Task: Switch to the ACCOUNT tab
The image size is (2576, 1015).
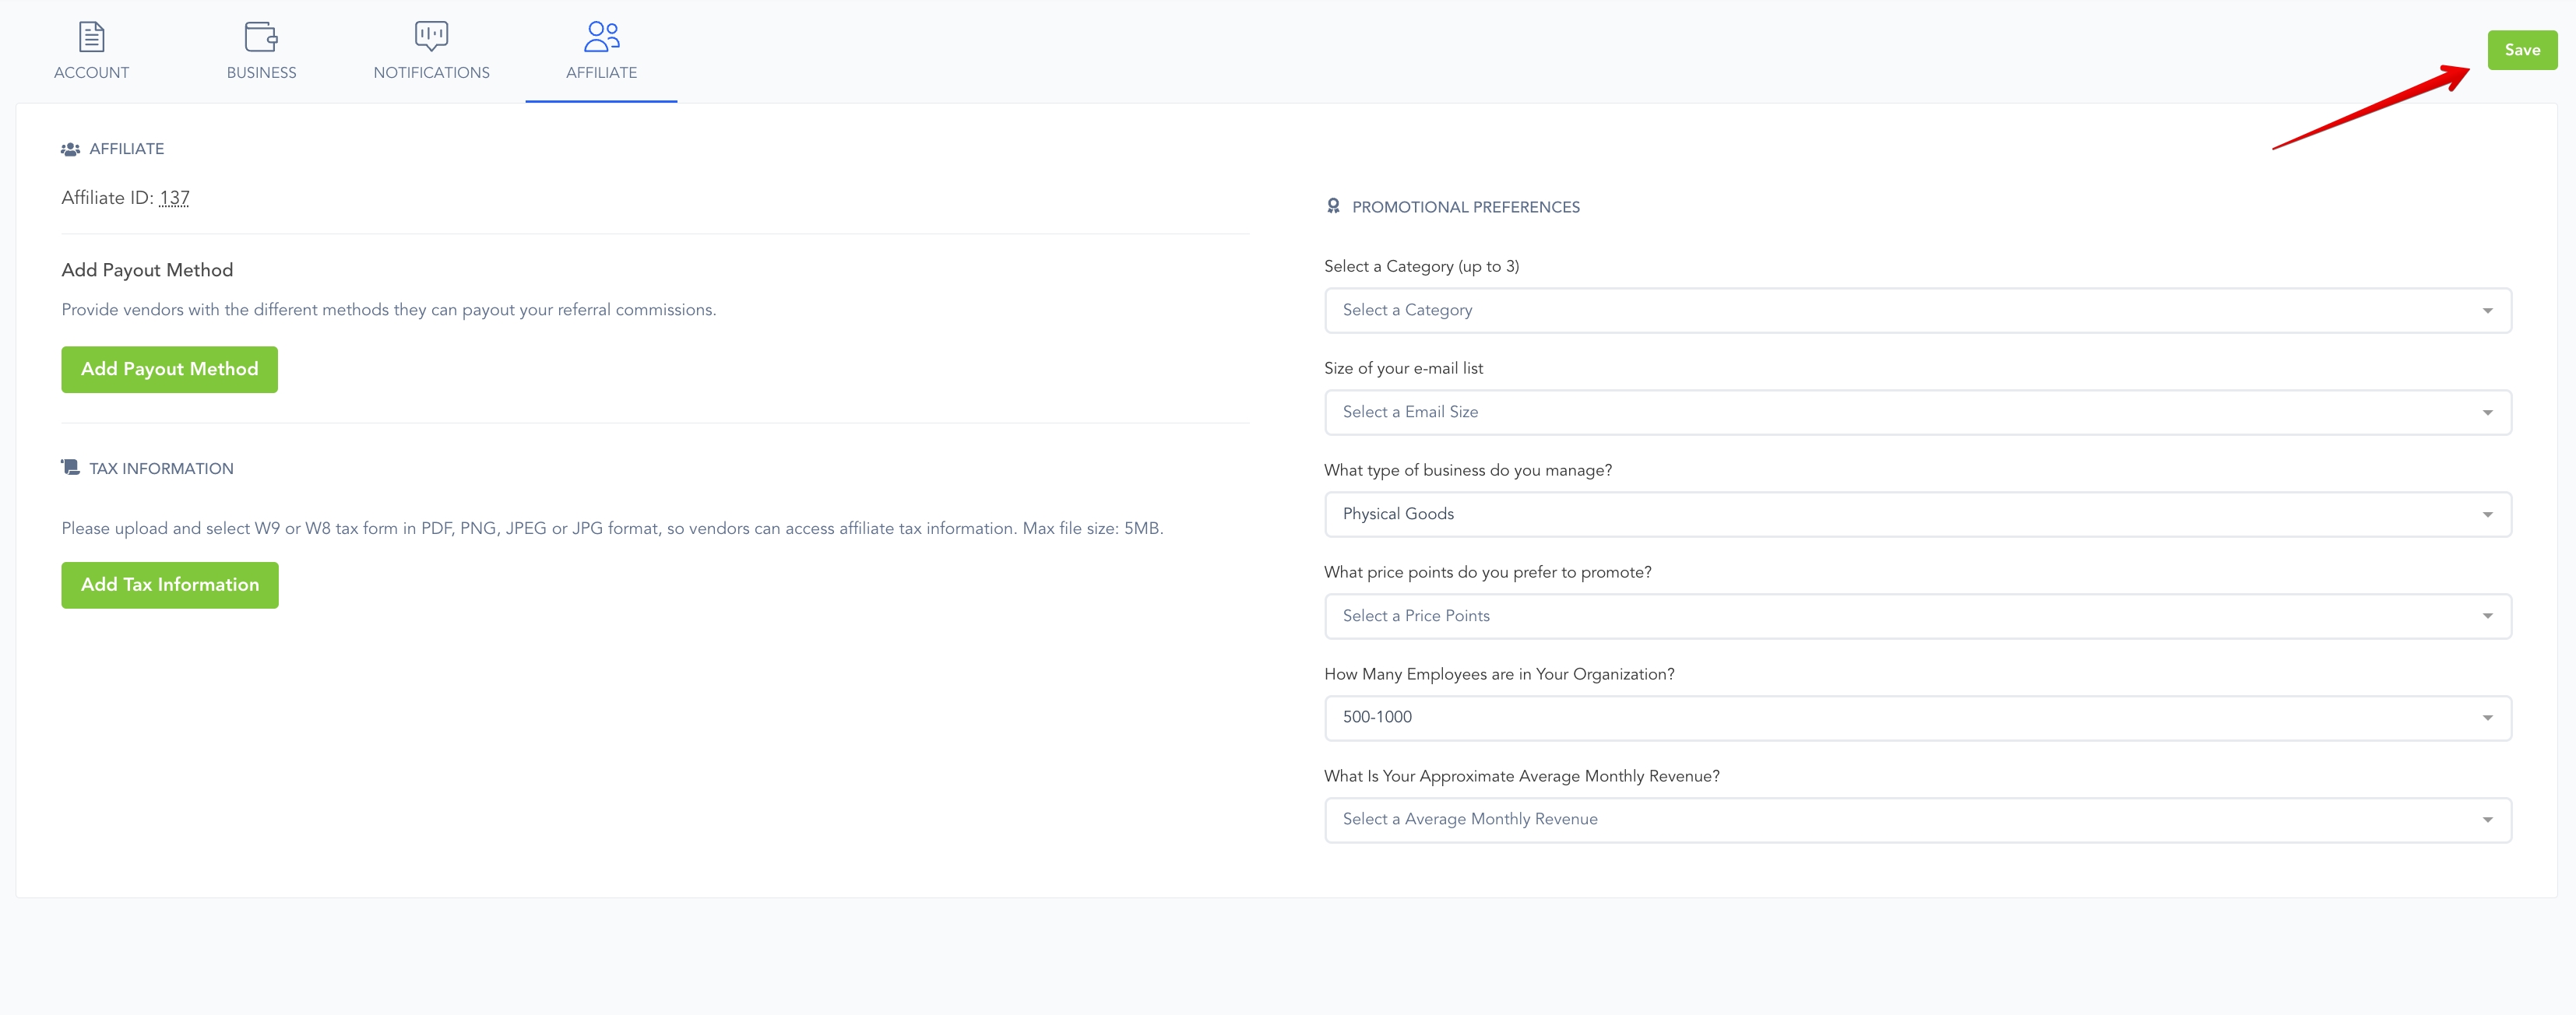Action: (91, 72)
